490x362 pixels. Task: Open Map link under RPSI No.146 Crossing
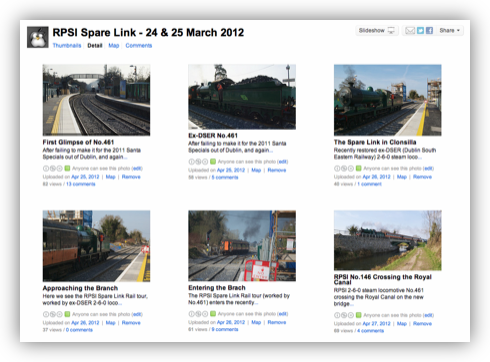tap(402, 324)
